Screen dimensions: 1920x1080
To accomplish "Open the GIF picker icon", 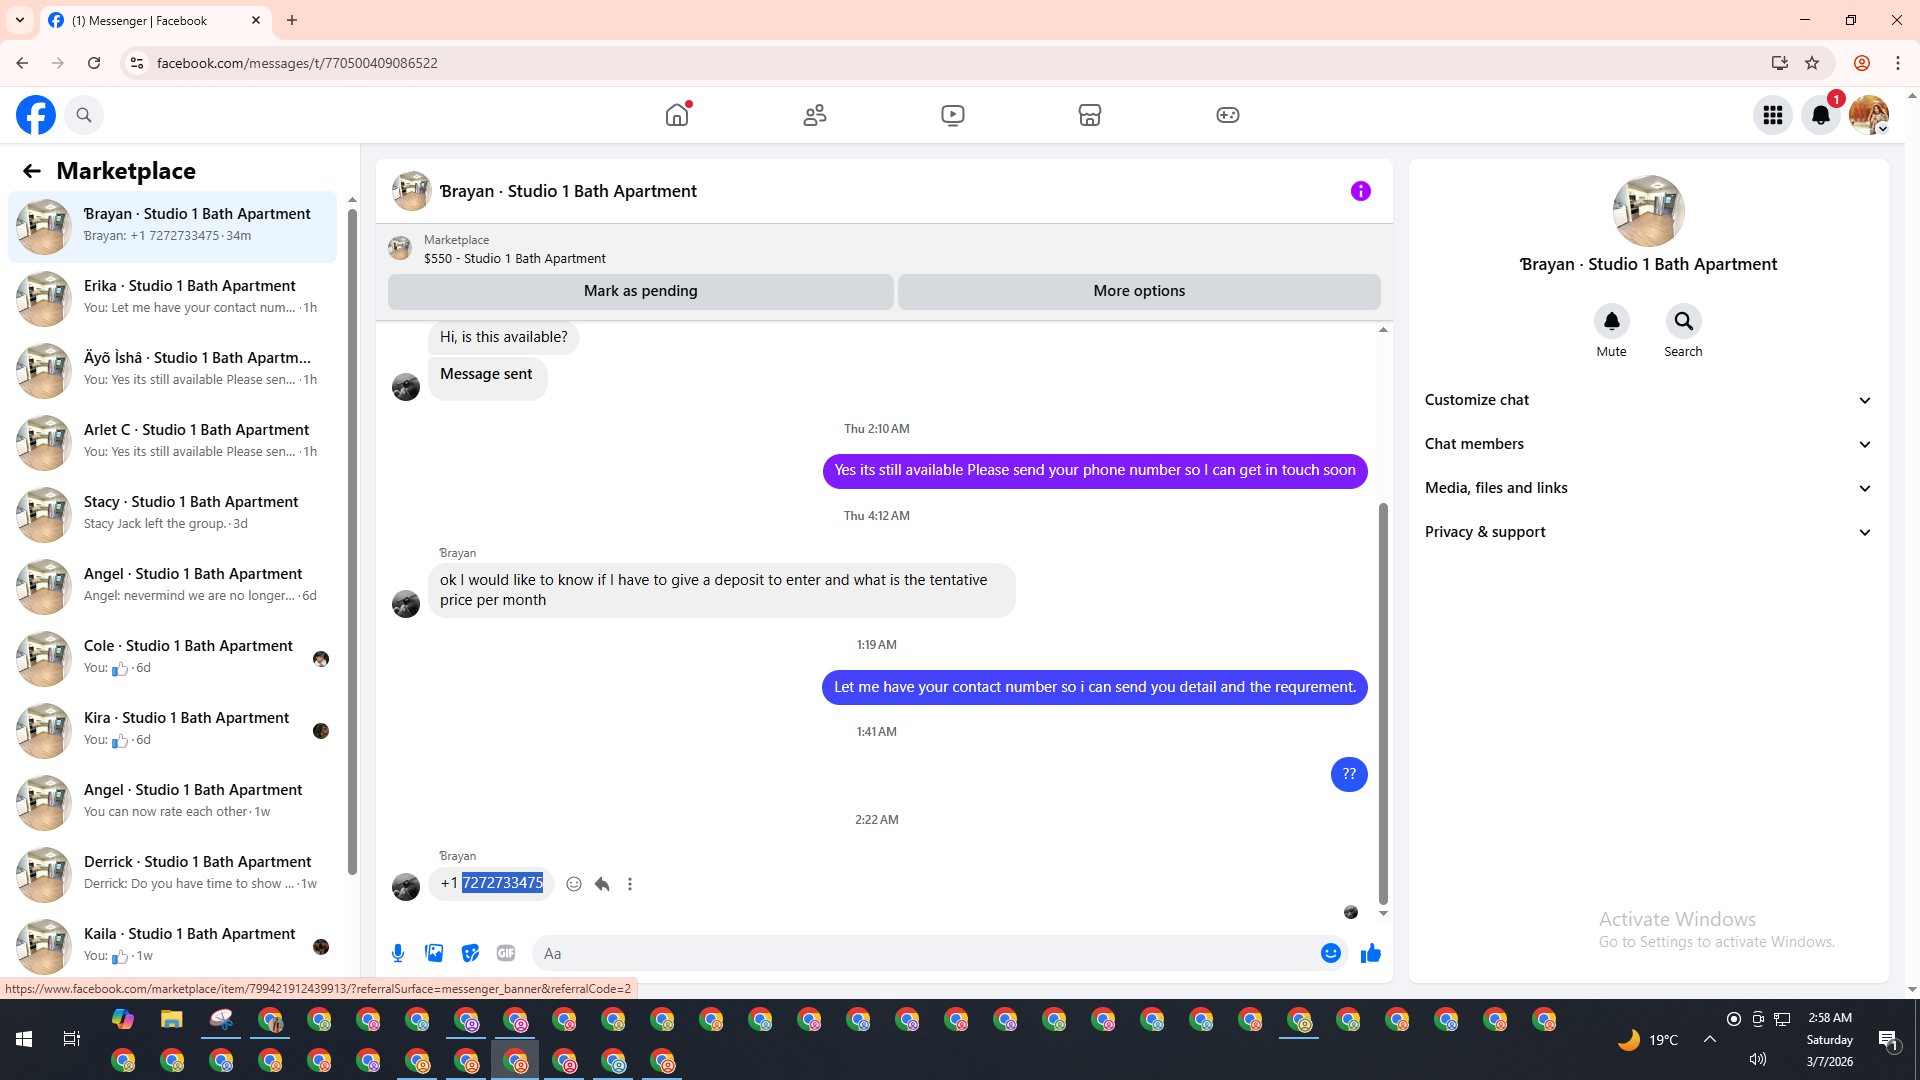I will click(506, 953).
